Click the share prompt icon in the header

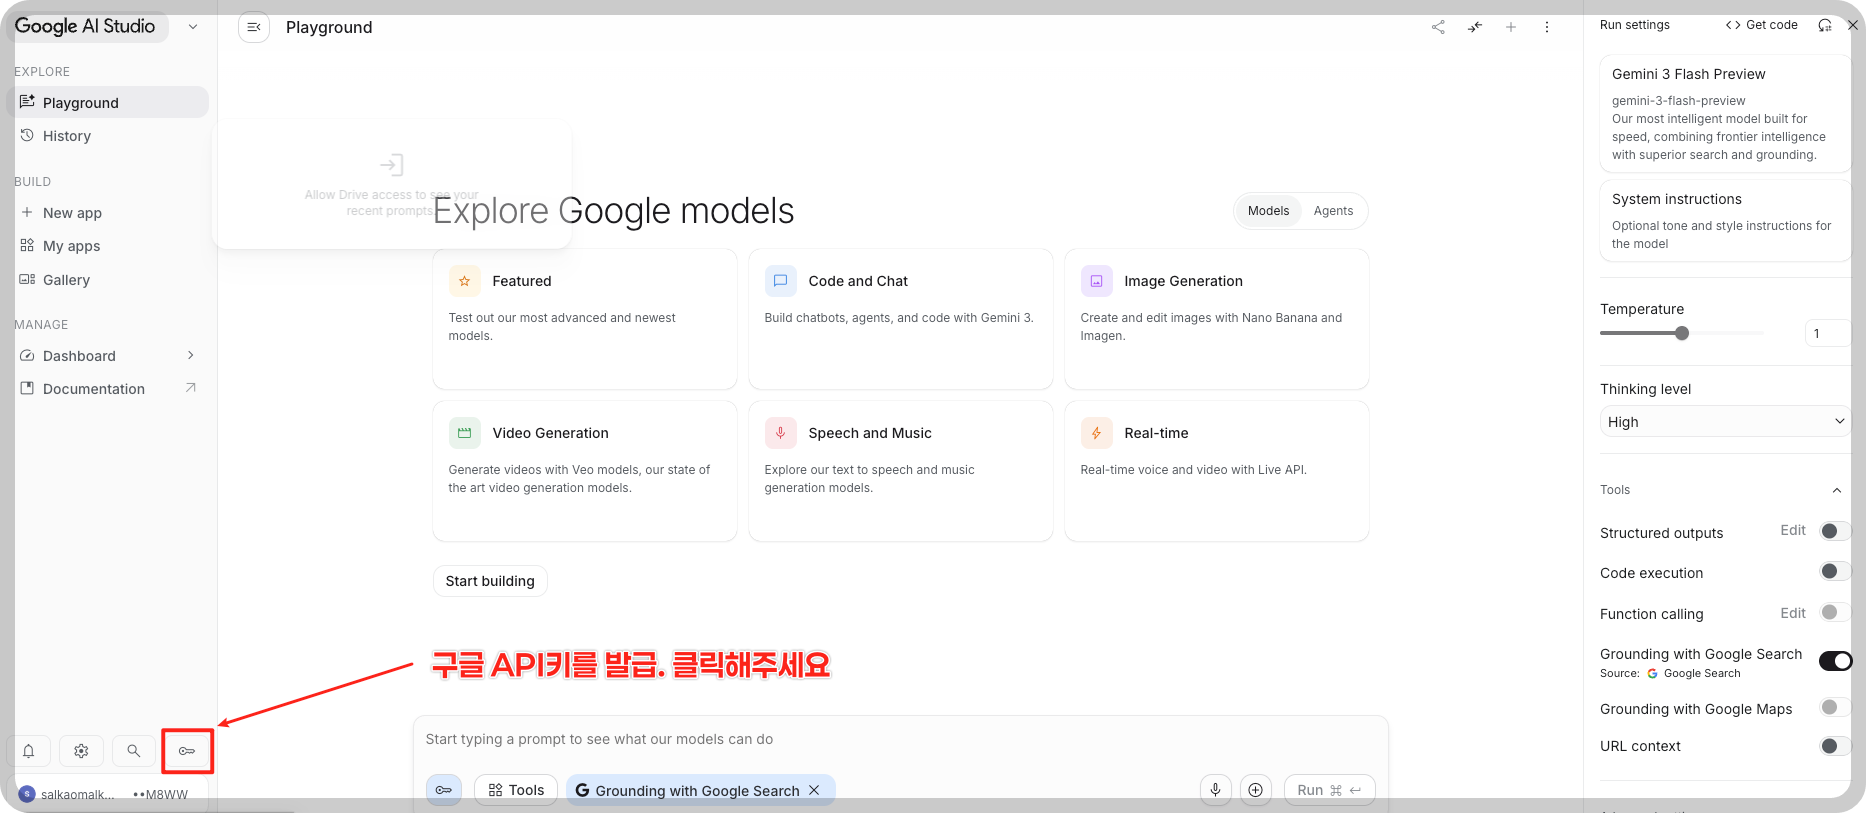1438,27
